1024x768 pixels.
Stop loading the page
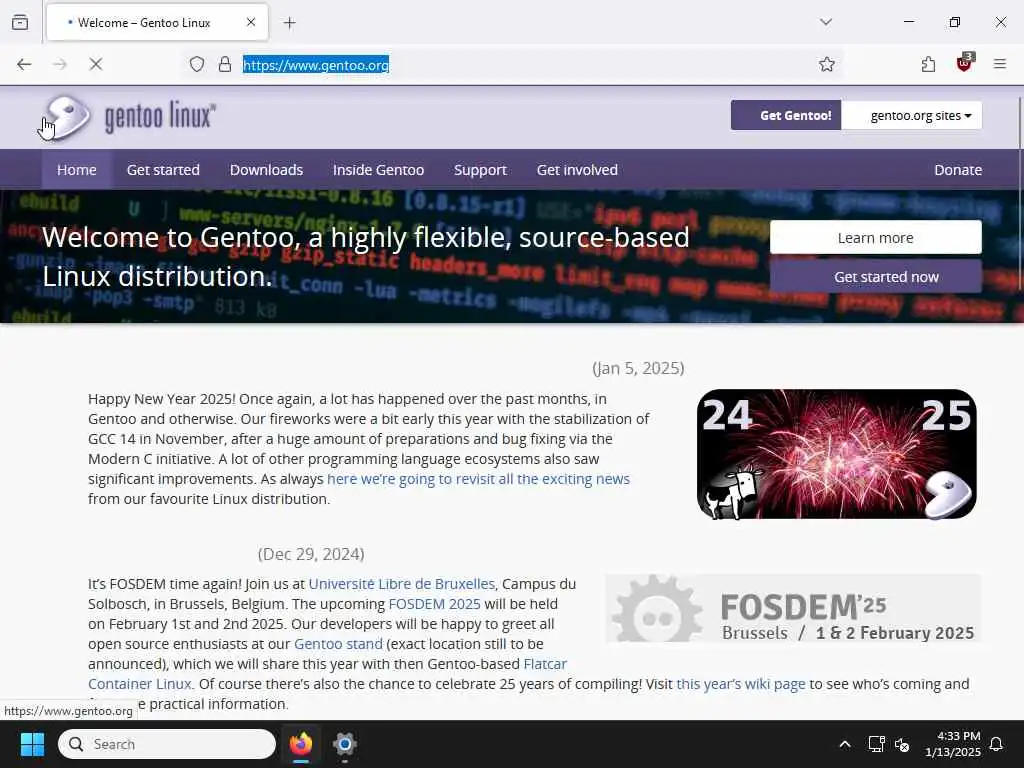pyautogui.click(x=95, y=64)
